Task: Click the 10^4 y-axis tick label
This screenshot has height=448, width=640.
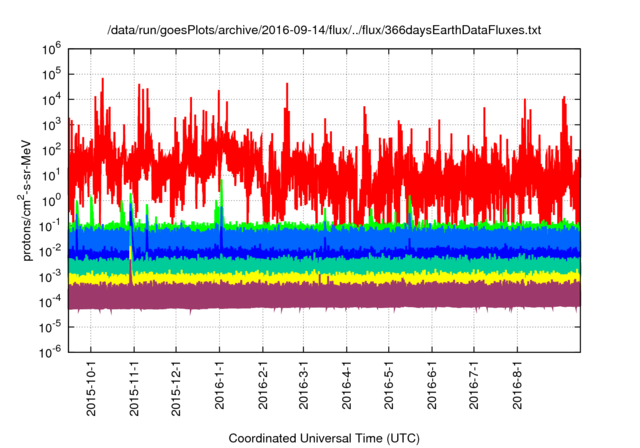Action: click(x=51, y=100)
